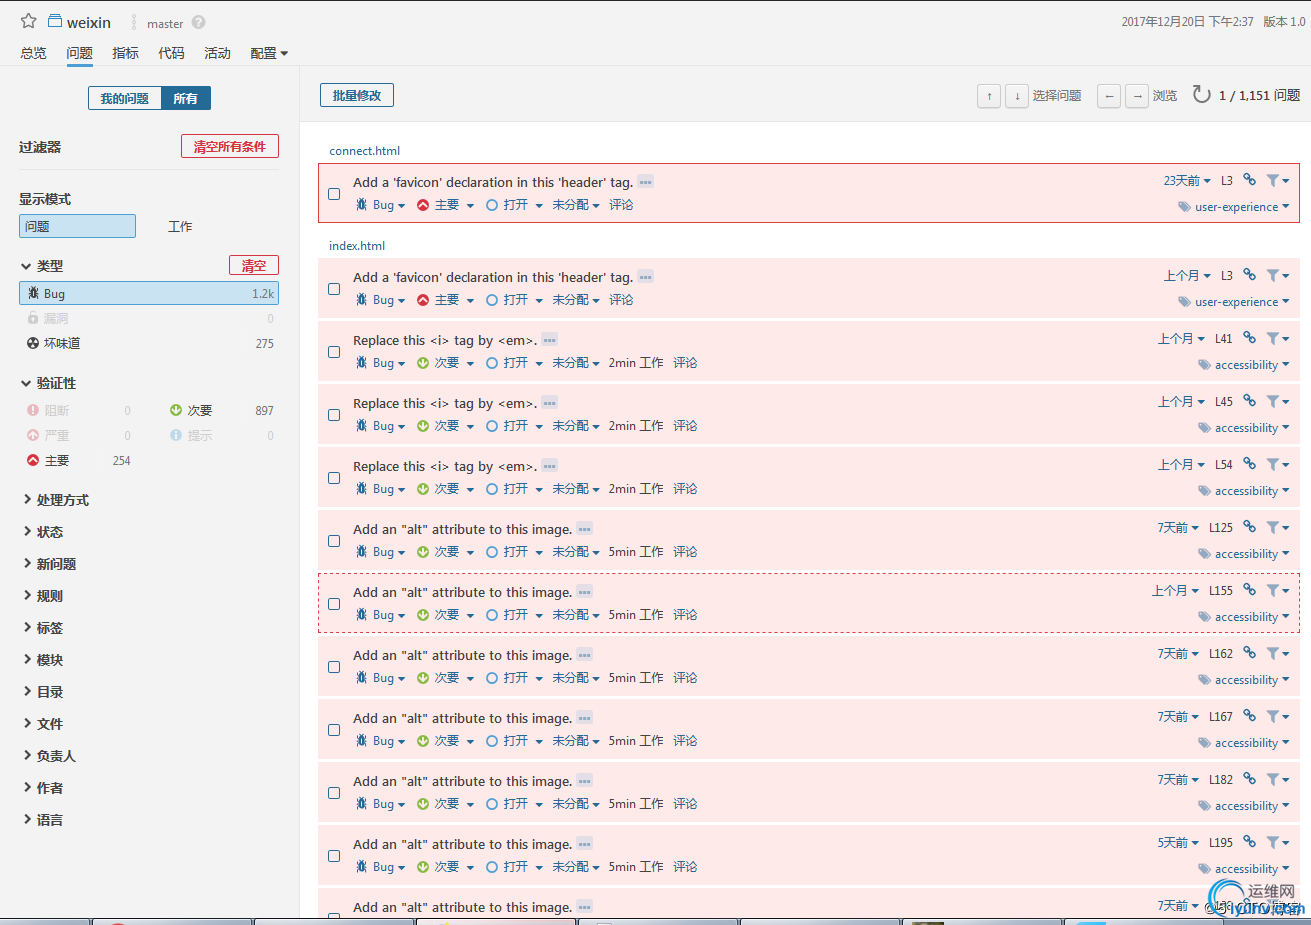1311x925 pixels.
Task: Click 清空所有条件 button
Action: tap(230, 146)
